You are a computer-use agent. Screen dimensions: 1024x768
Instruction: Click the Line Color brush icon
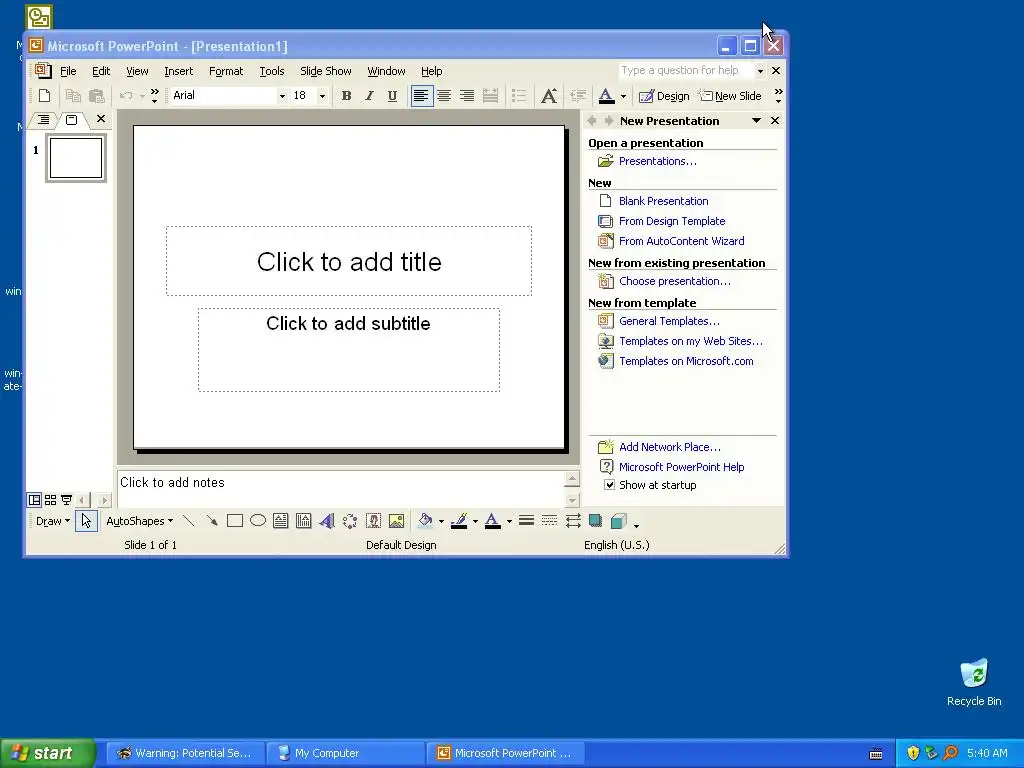[x=459, y=521]
